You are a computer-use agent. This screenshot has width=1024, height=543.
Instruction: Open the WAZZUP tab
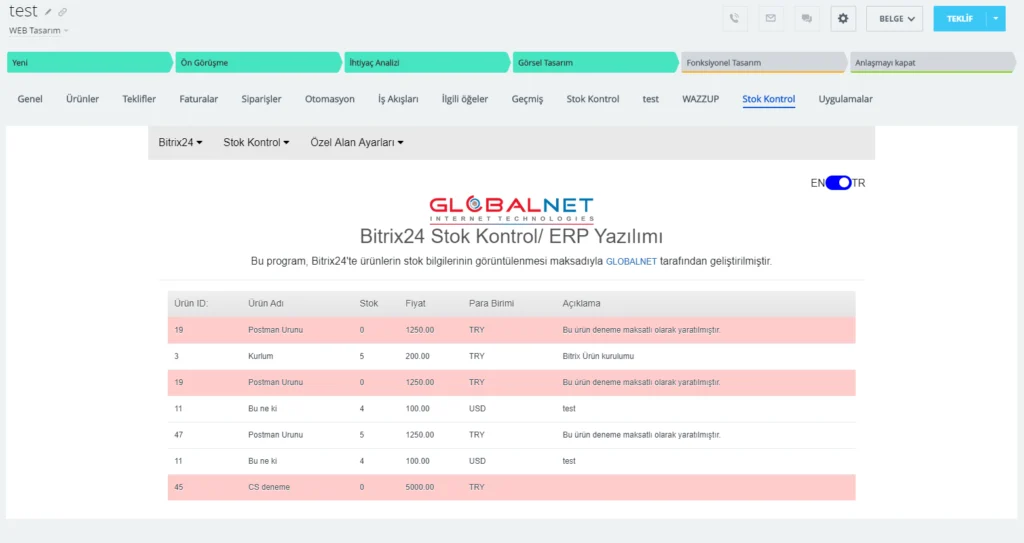click(700, 99)
